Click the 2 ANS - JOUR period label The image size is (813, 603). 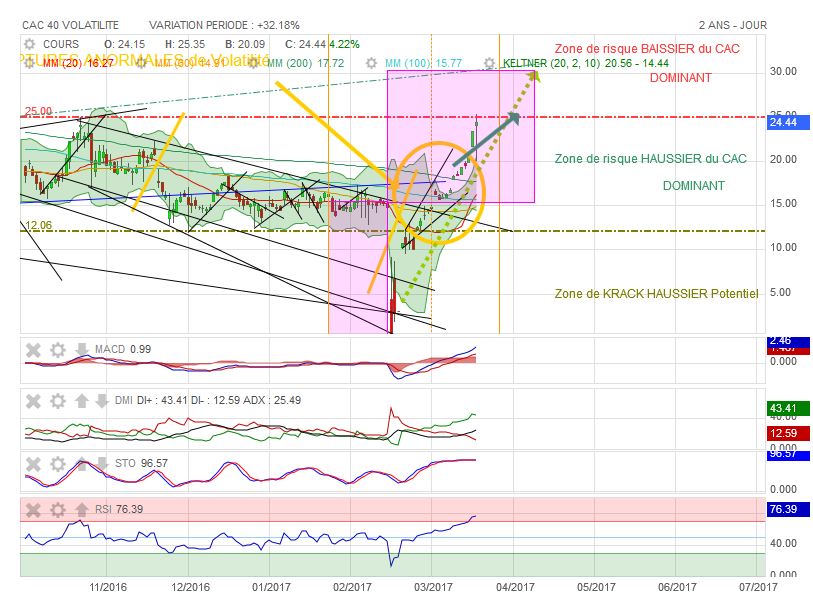(733, 25)
